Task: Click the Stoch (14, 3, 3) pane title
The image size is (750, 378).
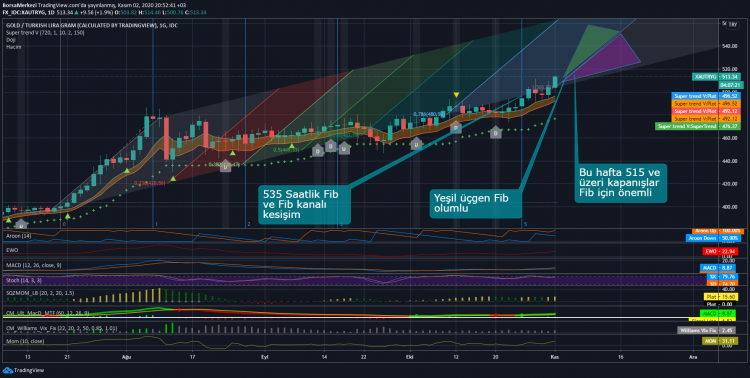Action: [x=24, y=280]
